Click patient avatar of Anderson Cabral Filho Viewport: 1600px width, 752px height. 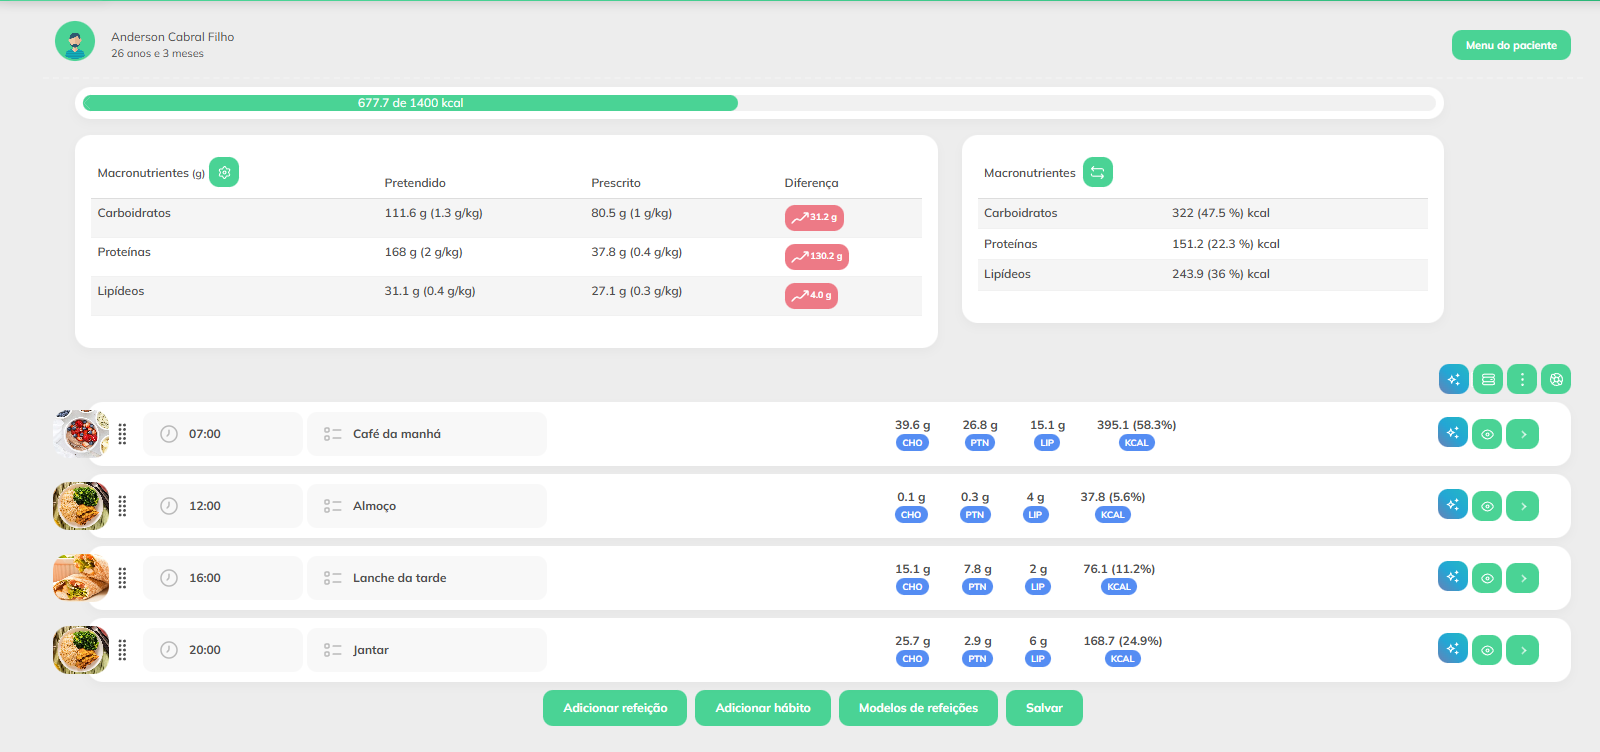pyautogui.click(x=75, y=41)
